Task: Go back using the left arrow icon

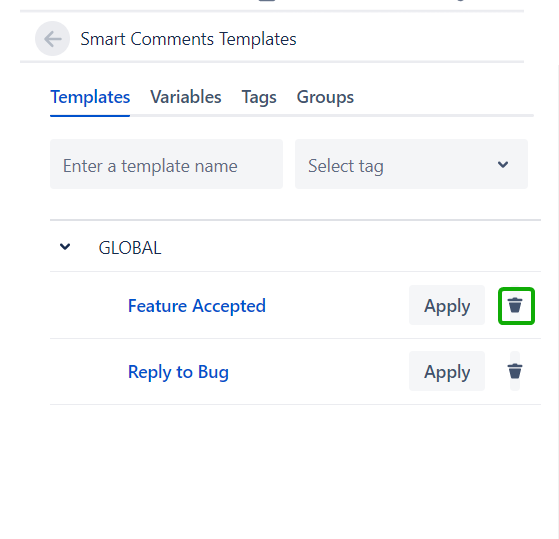Action: point(52,38)
